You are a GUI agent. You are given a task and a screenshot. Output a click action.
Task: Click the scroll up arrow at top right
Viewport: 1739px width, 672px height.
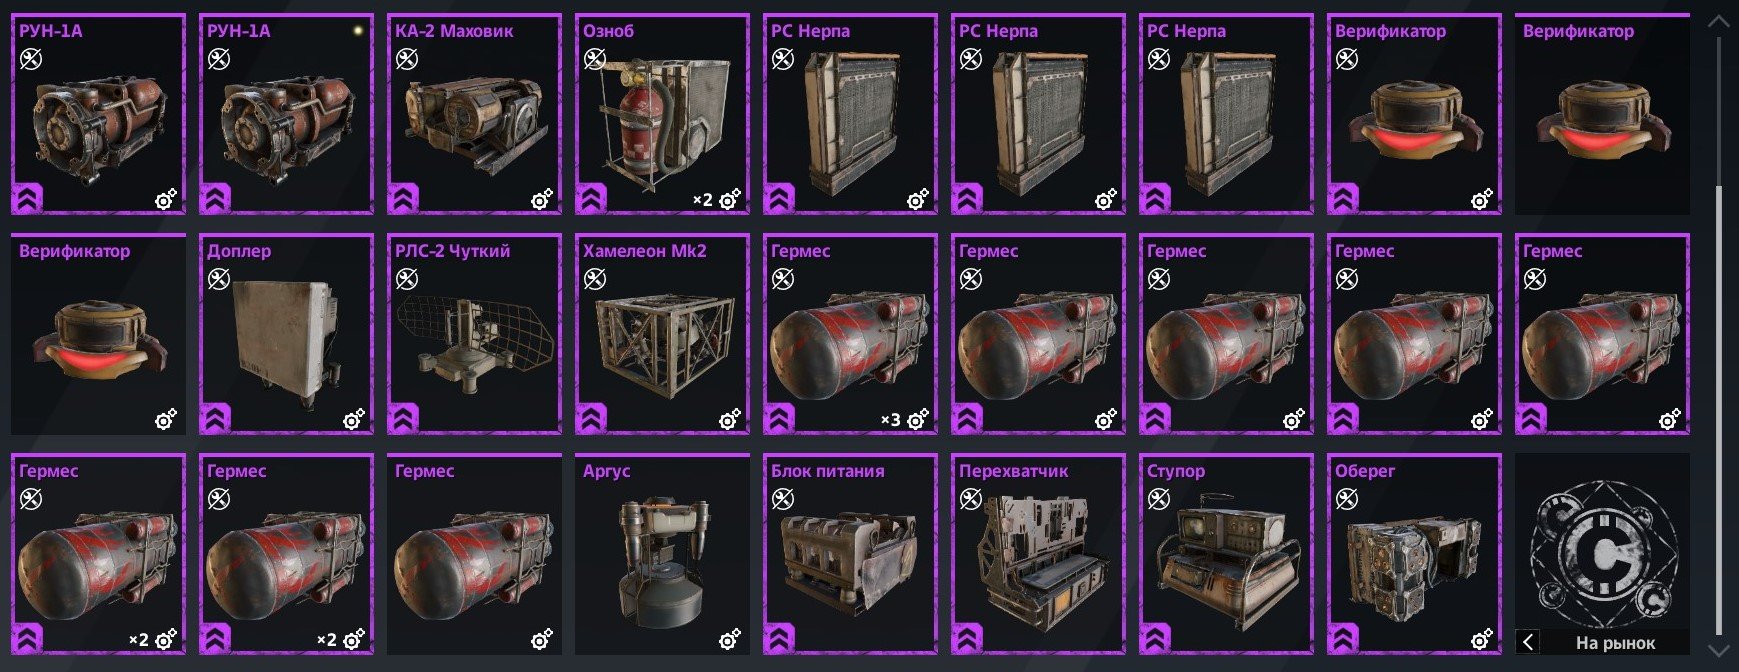(1718, 21)
